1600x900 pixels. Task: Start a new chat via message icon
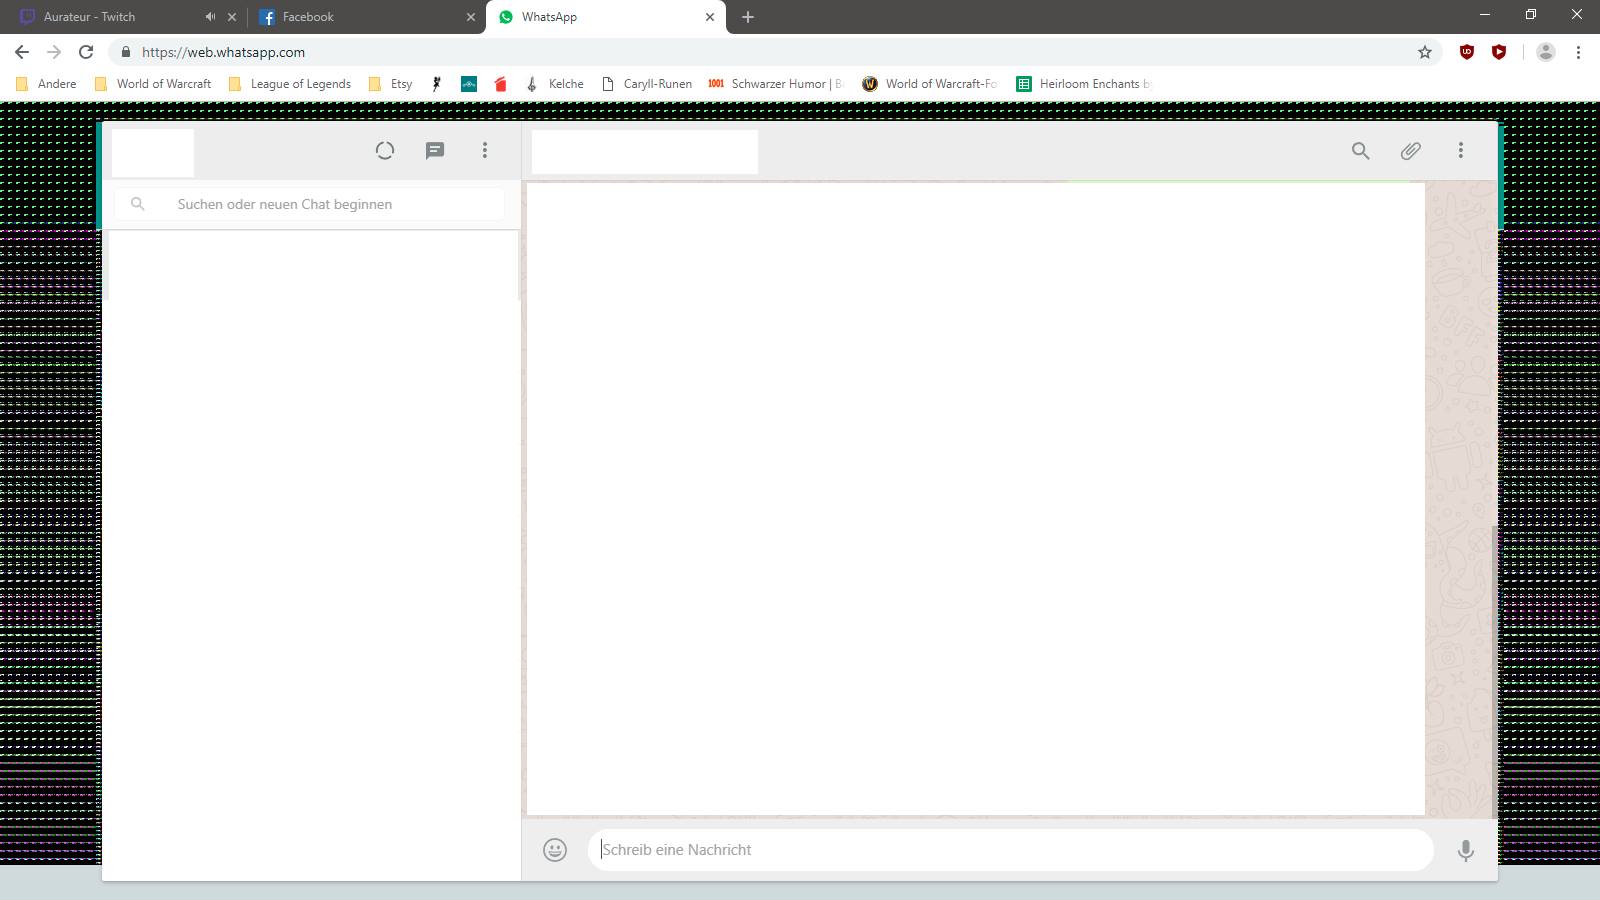pos(435,151)
